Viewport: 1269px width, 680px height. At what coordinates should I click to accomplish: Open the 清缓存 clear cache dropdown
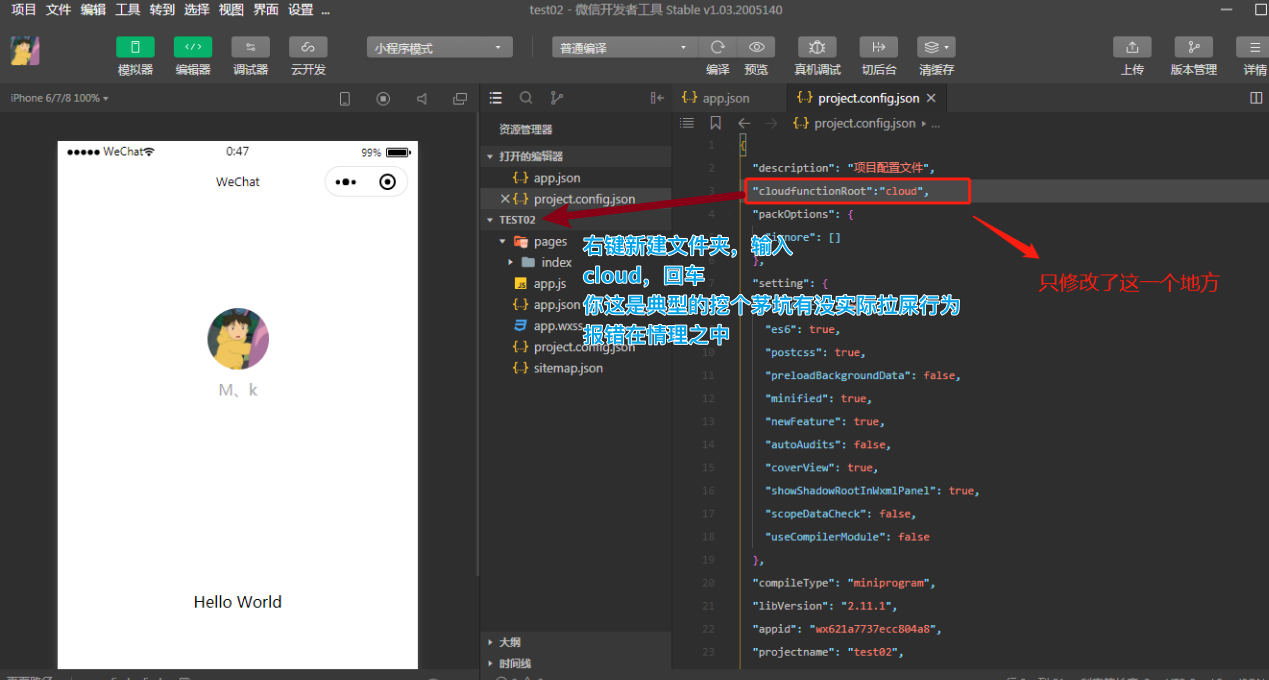(936, 48)
